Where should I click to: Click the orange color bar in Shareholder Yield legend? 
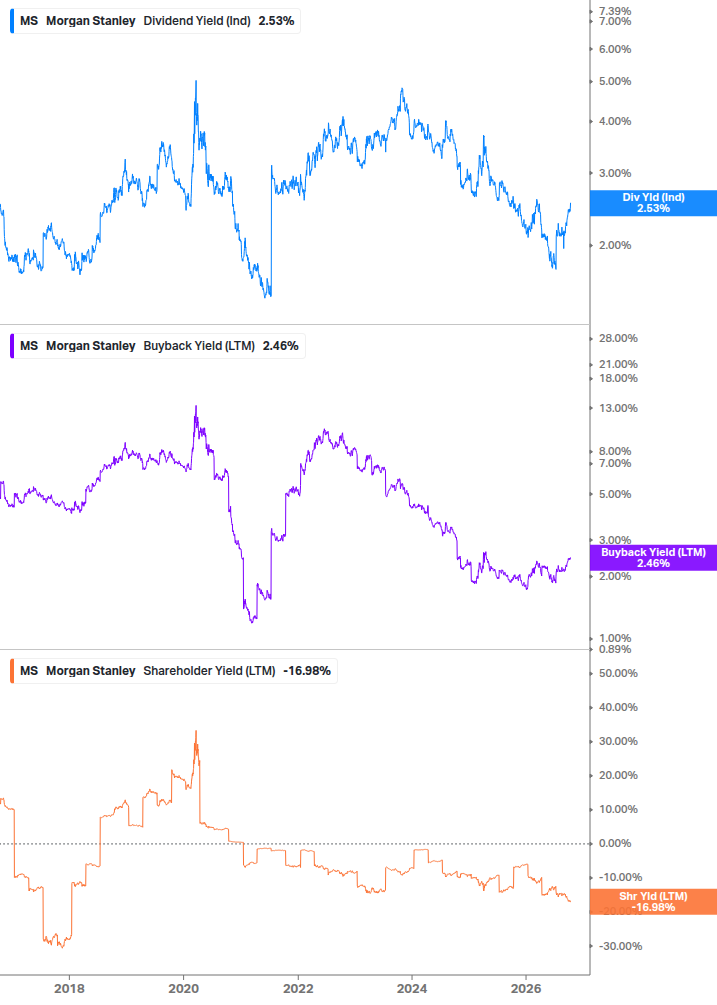pyautogui.click(x=12, y=671)
